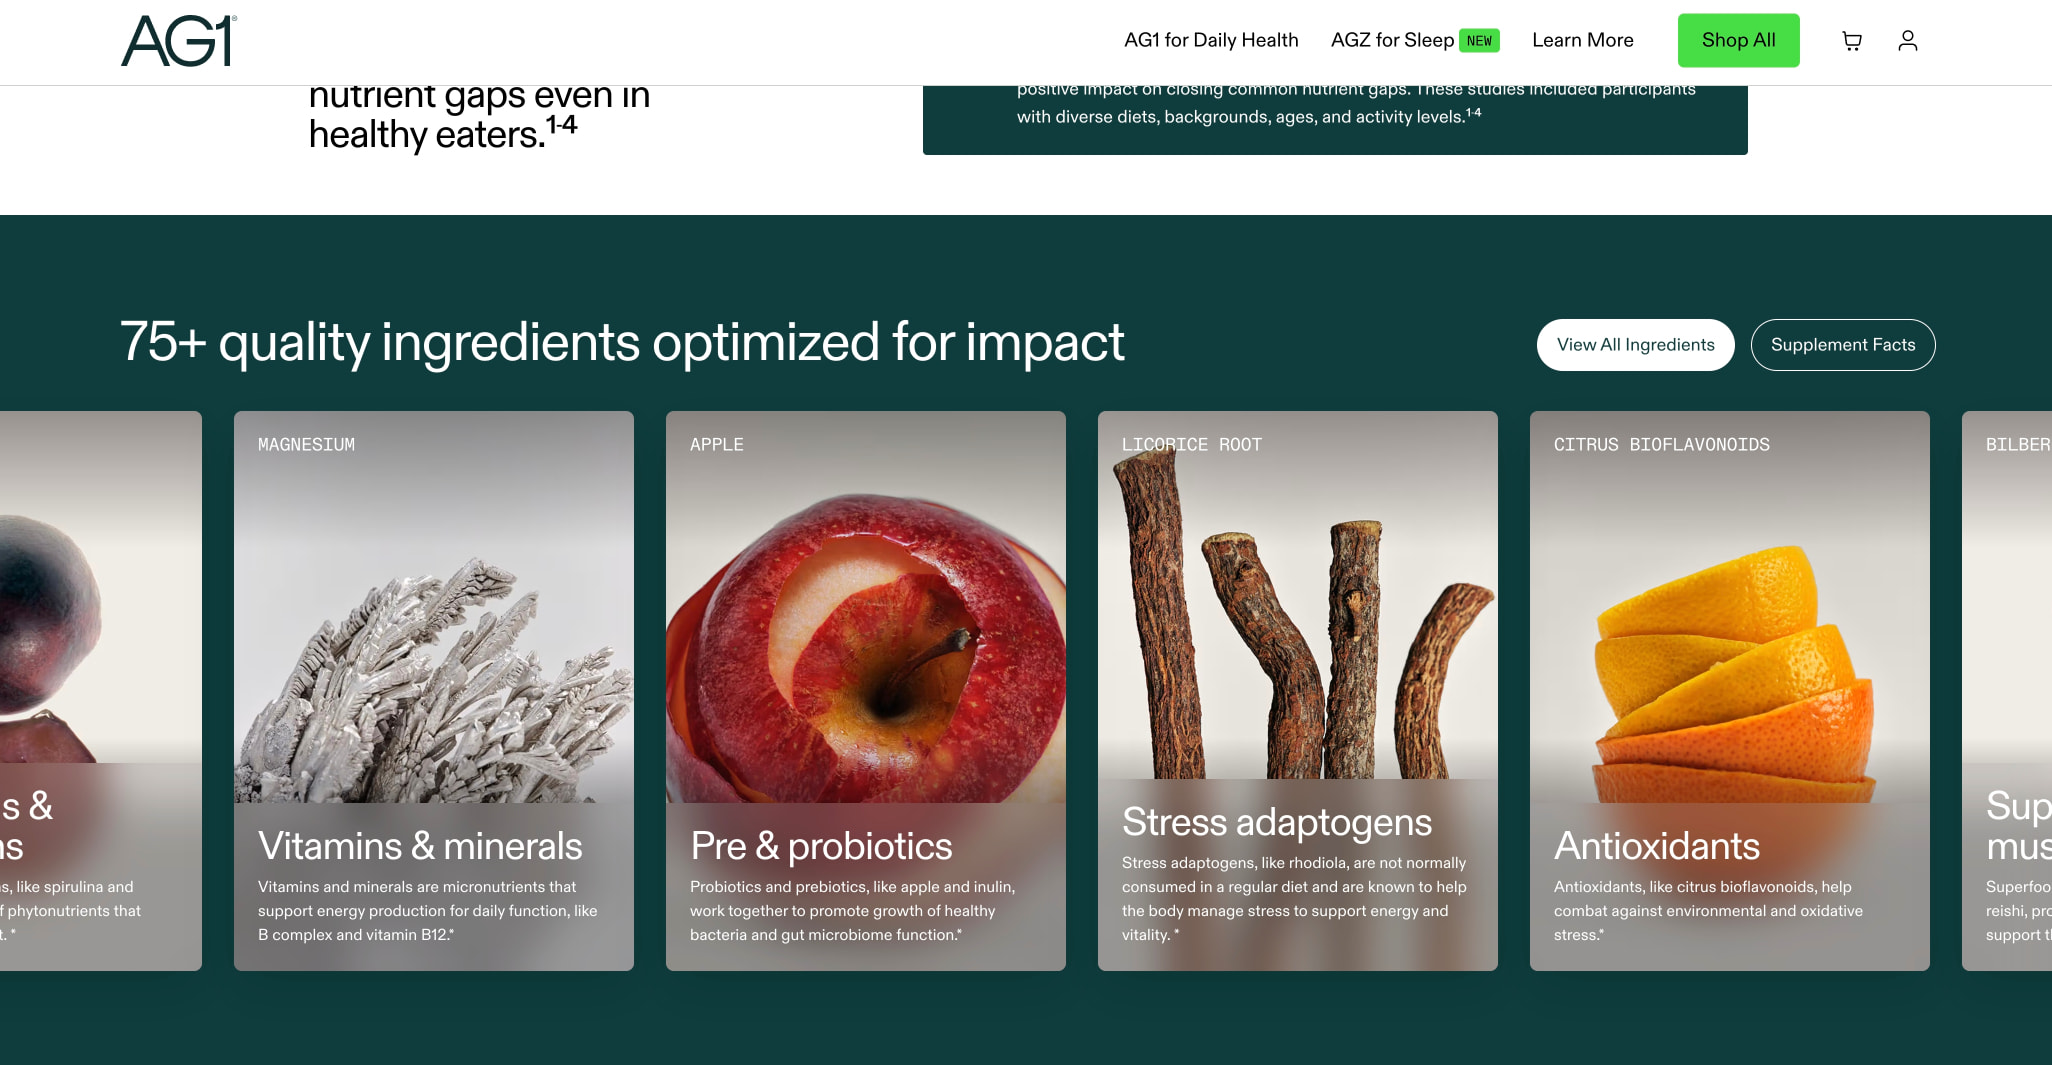Screen dimensions: 2052x1065
Task: Click the CITRUS BIOFLAVONOIDS card label
Action: (x=1662, y=445)
